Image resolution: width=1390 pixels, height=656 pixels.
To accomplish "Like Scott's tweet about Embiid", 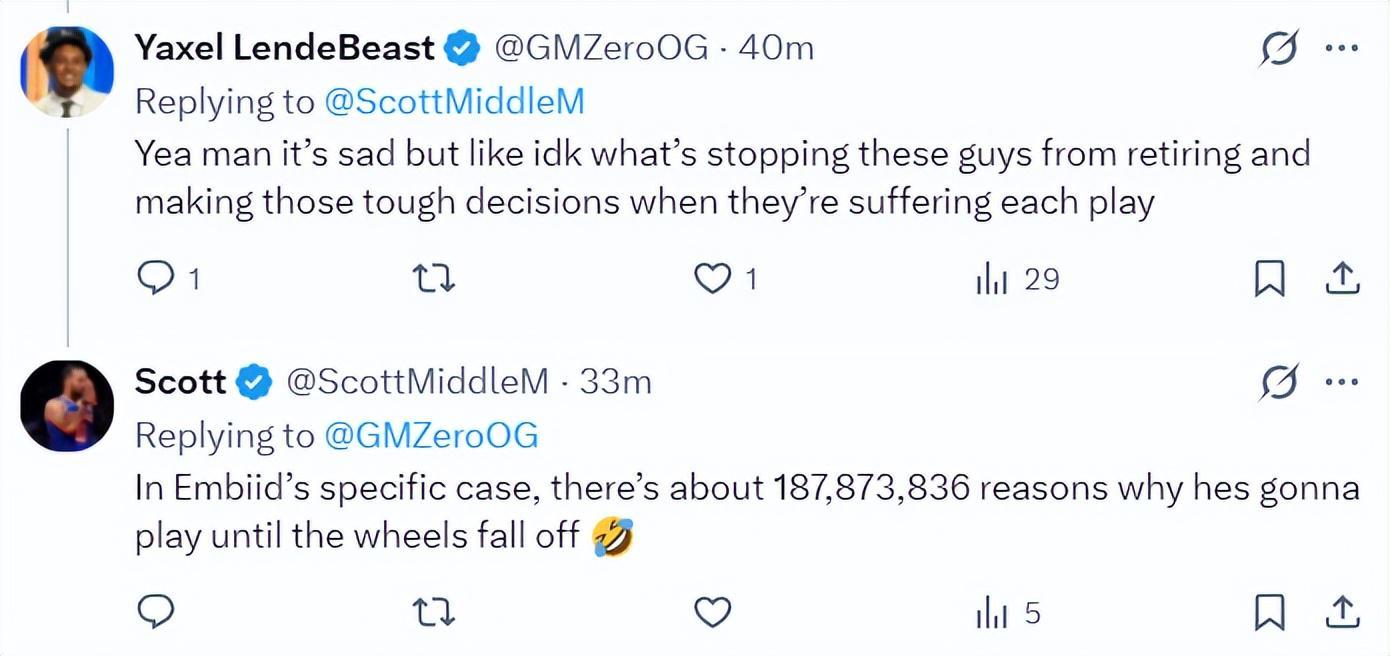I will 712,611.
